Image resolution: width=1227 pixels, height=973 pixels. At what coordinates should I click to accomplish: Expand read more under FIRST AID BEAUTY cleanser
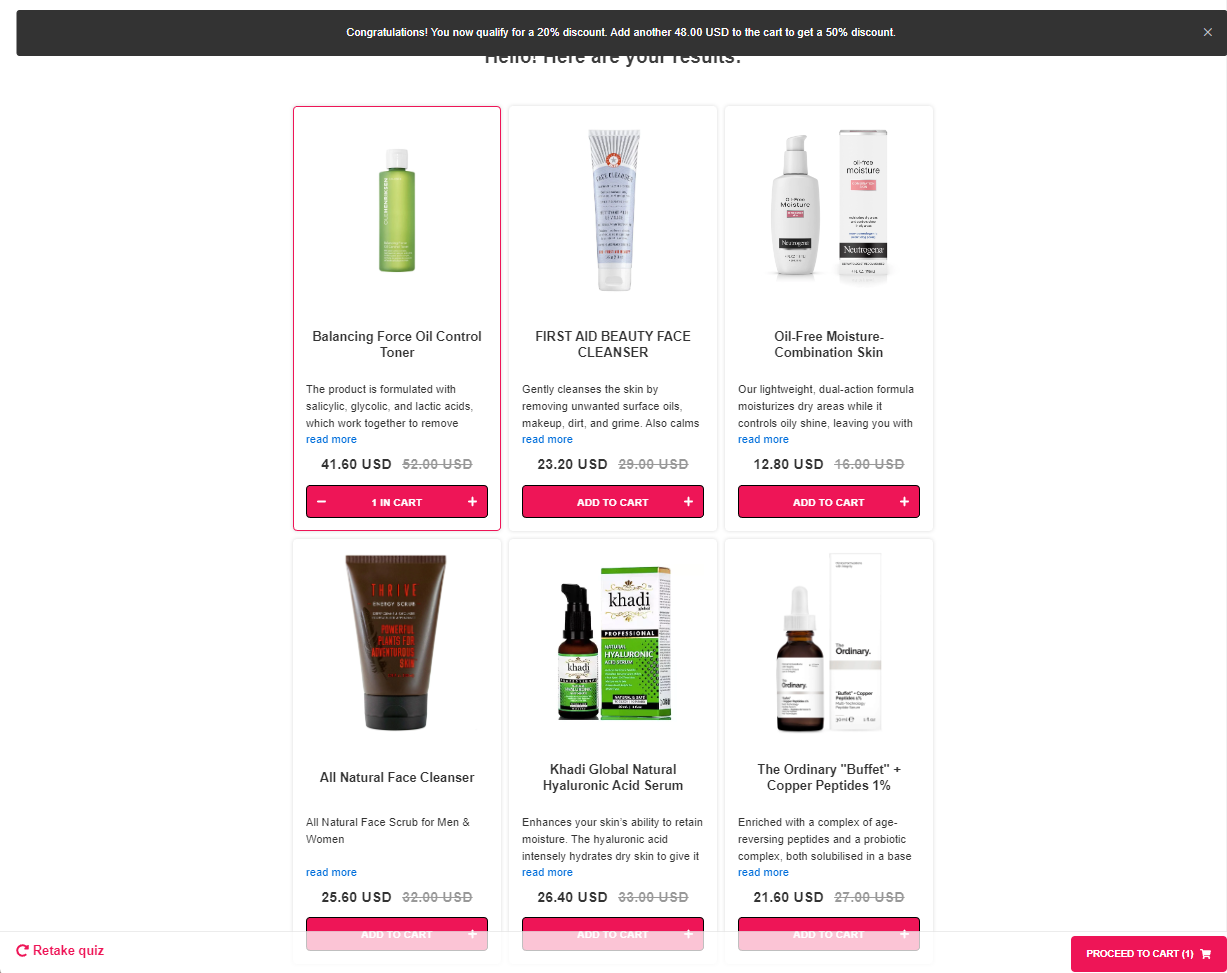(547, 440)
